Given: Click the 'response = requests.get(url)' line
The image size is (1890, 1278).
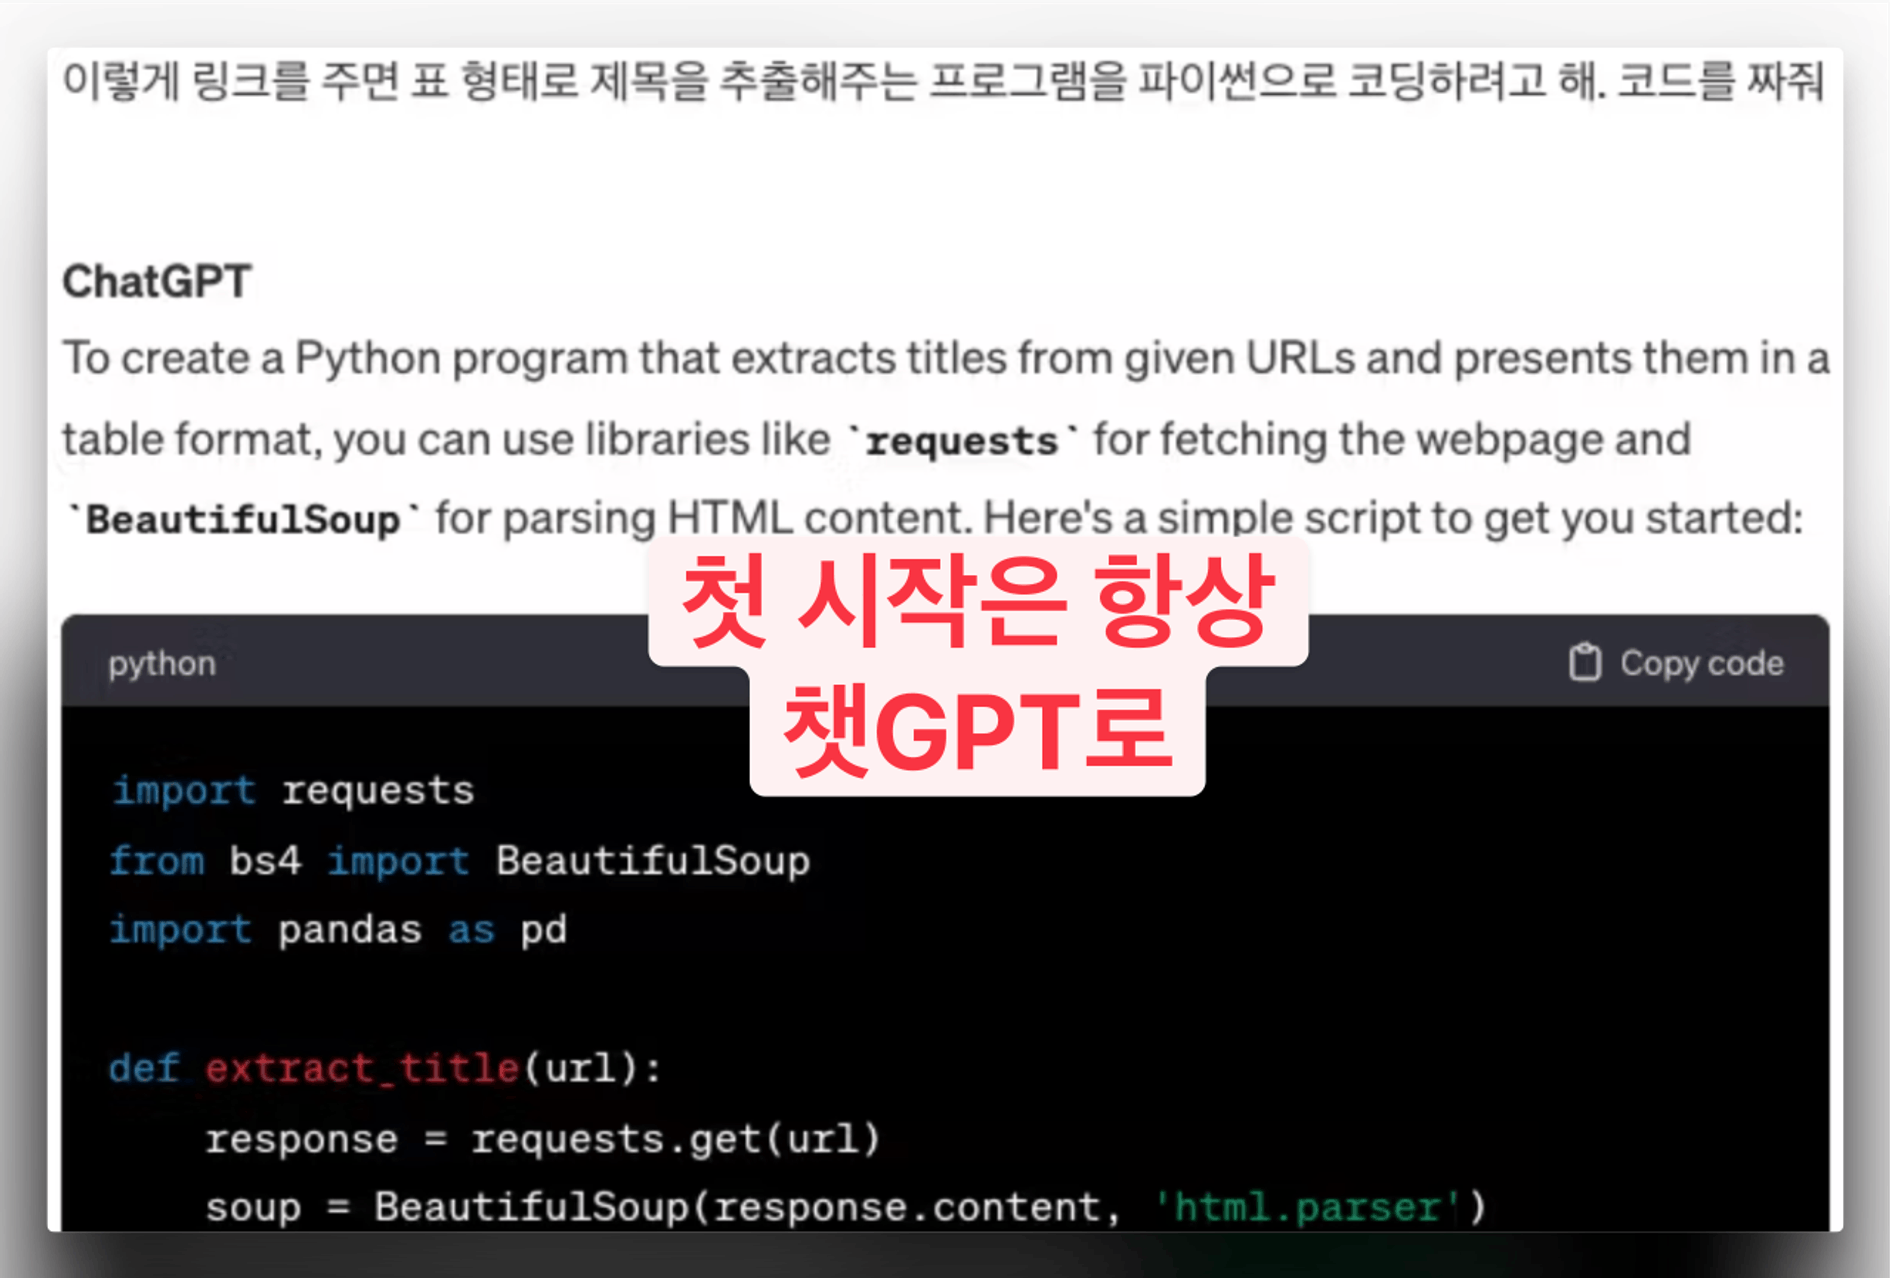Looking at the screenshot, I should pyautogui.click(x=542, y=1138).
